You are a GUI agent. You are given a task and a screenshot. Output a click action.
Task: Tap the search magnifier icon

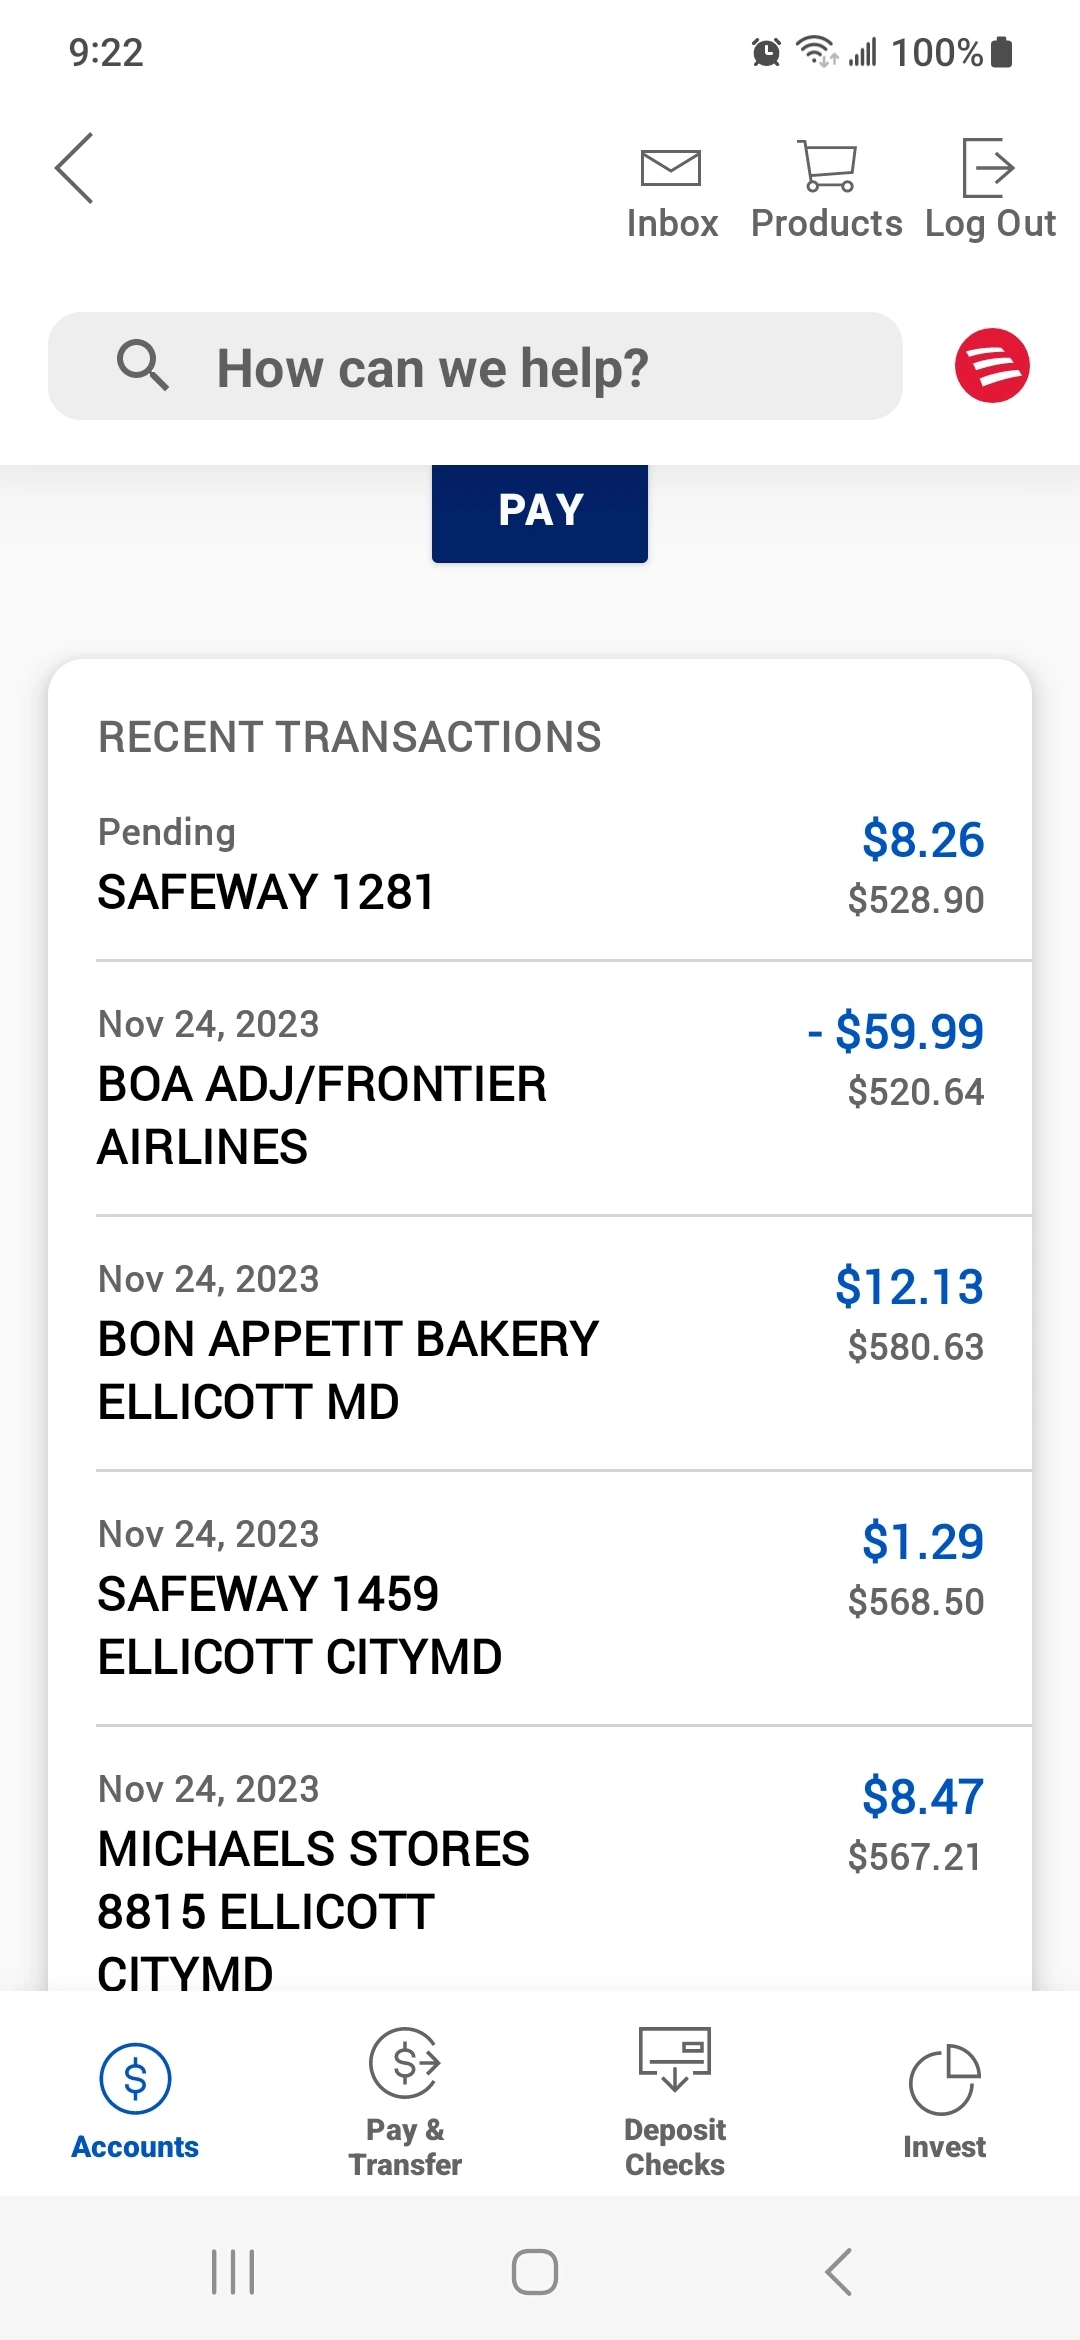pyautogui.click(x=142, y=366)
